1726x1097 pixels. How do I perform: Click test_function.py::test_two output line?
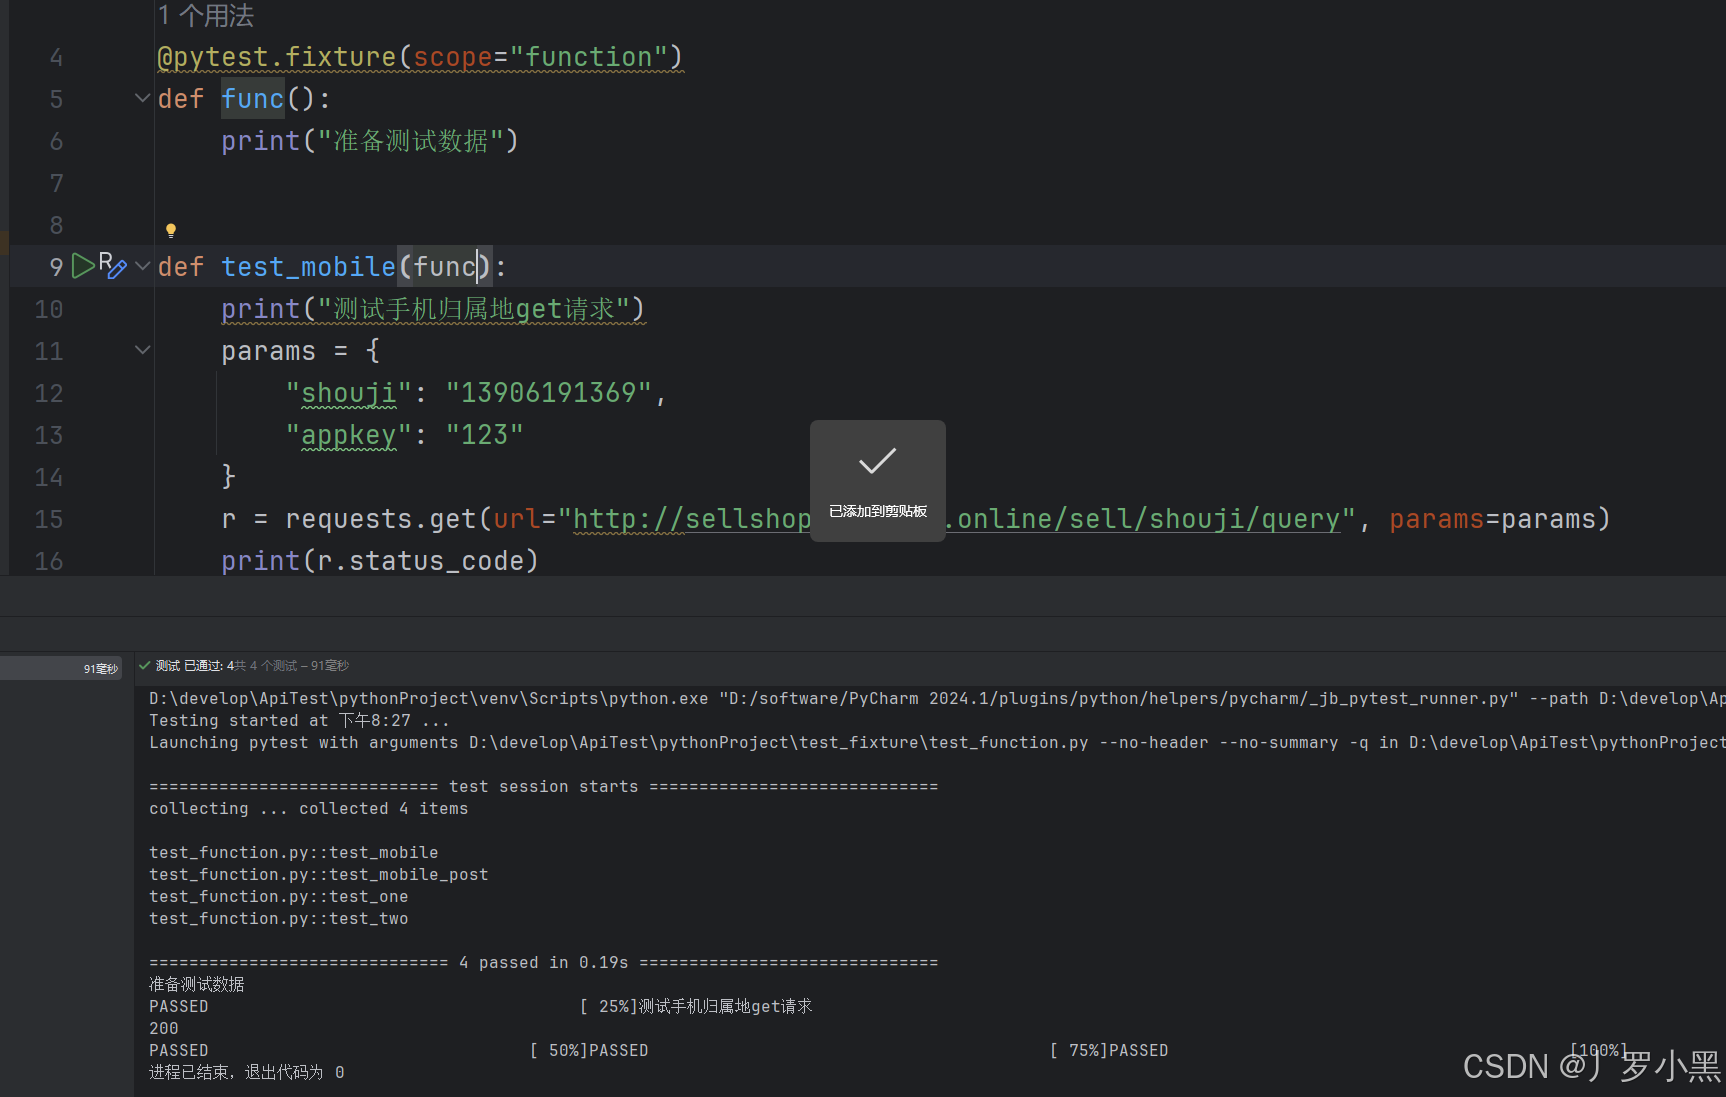click(x=279, y=918)
